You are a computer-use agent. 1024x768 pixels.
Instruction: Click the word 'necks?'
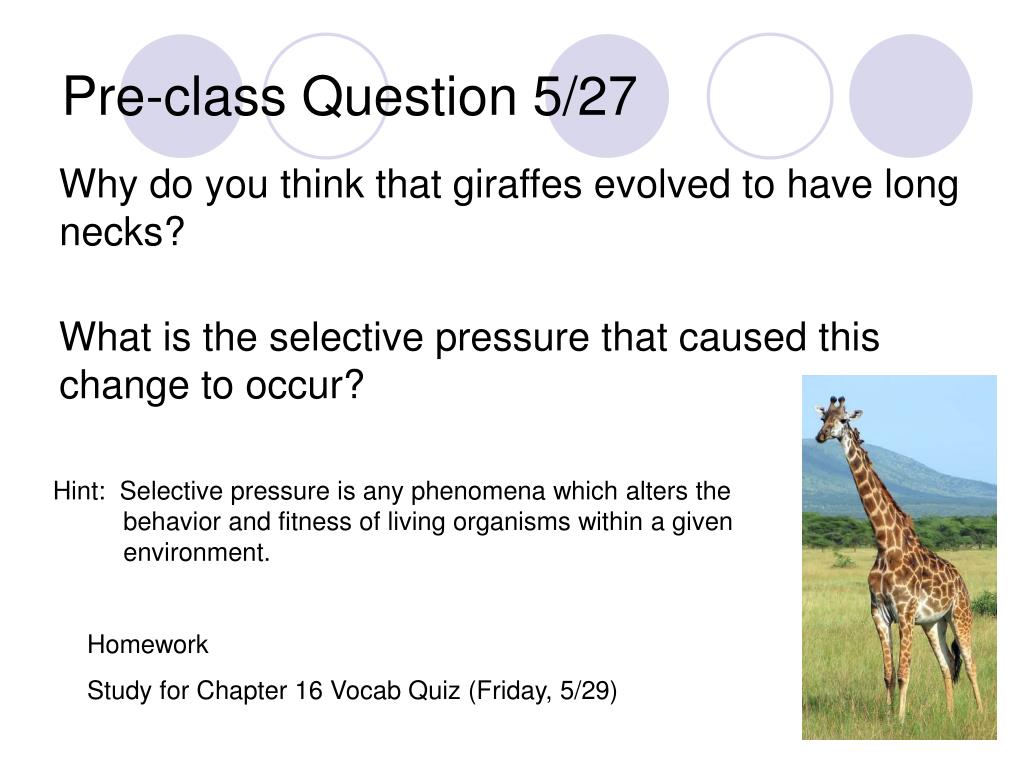click(x=122, y=232)
